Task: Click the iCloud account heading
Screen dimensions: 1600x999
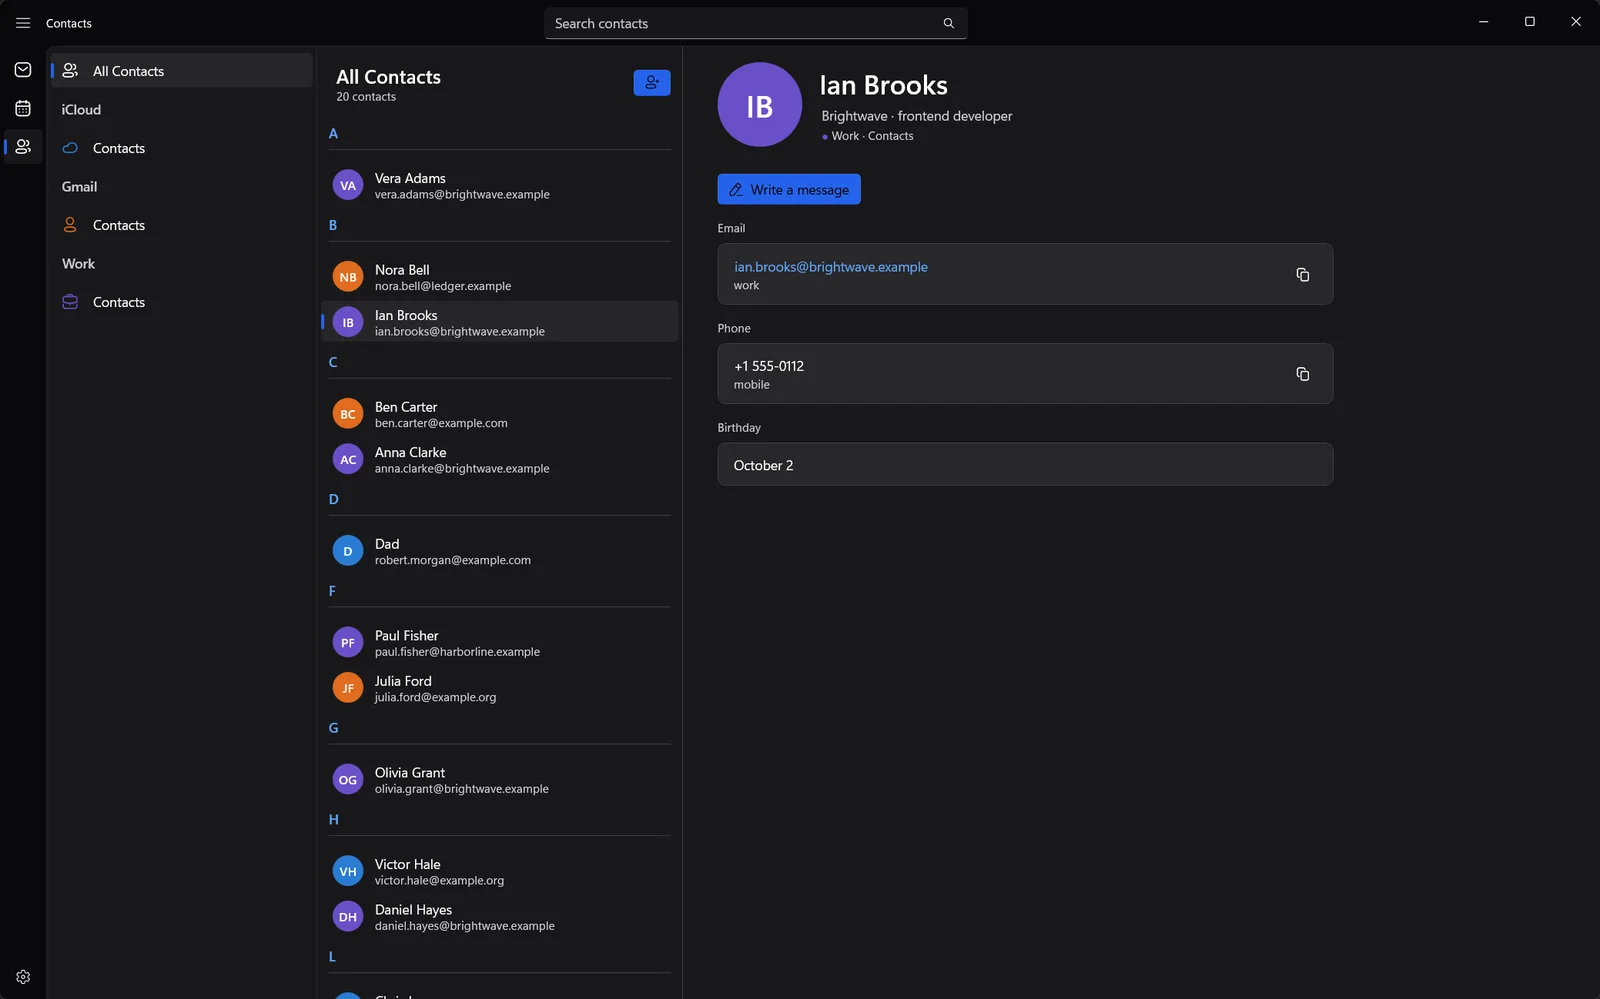Action: [81, 110]
